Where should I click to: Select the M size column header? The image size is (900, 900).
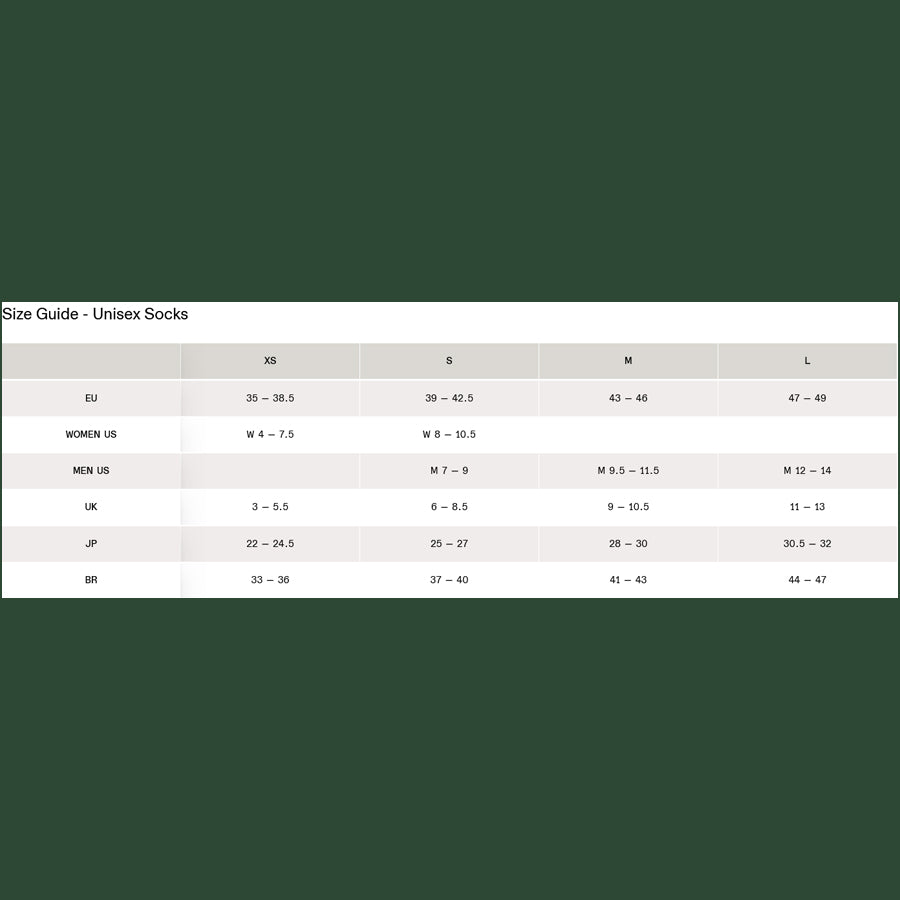[628, 361]
